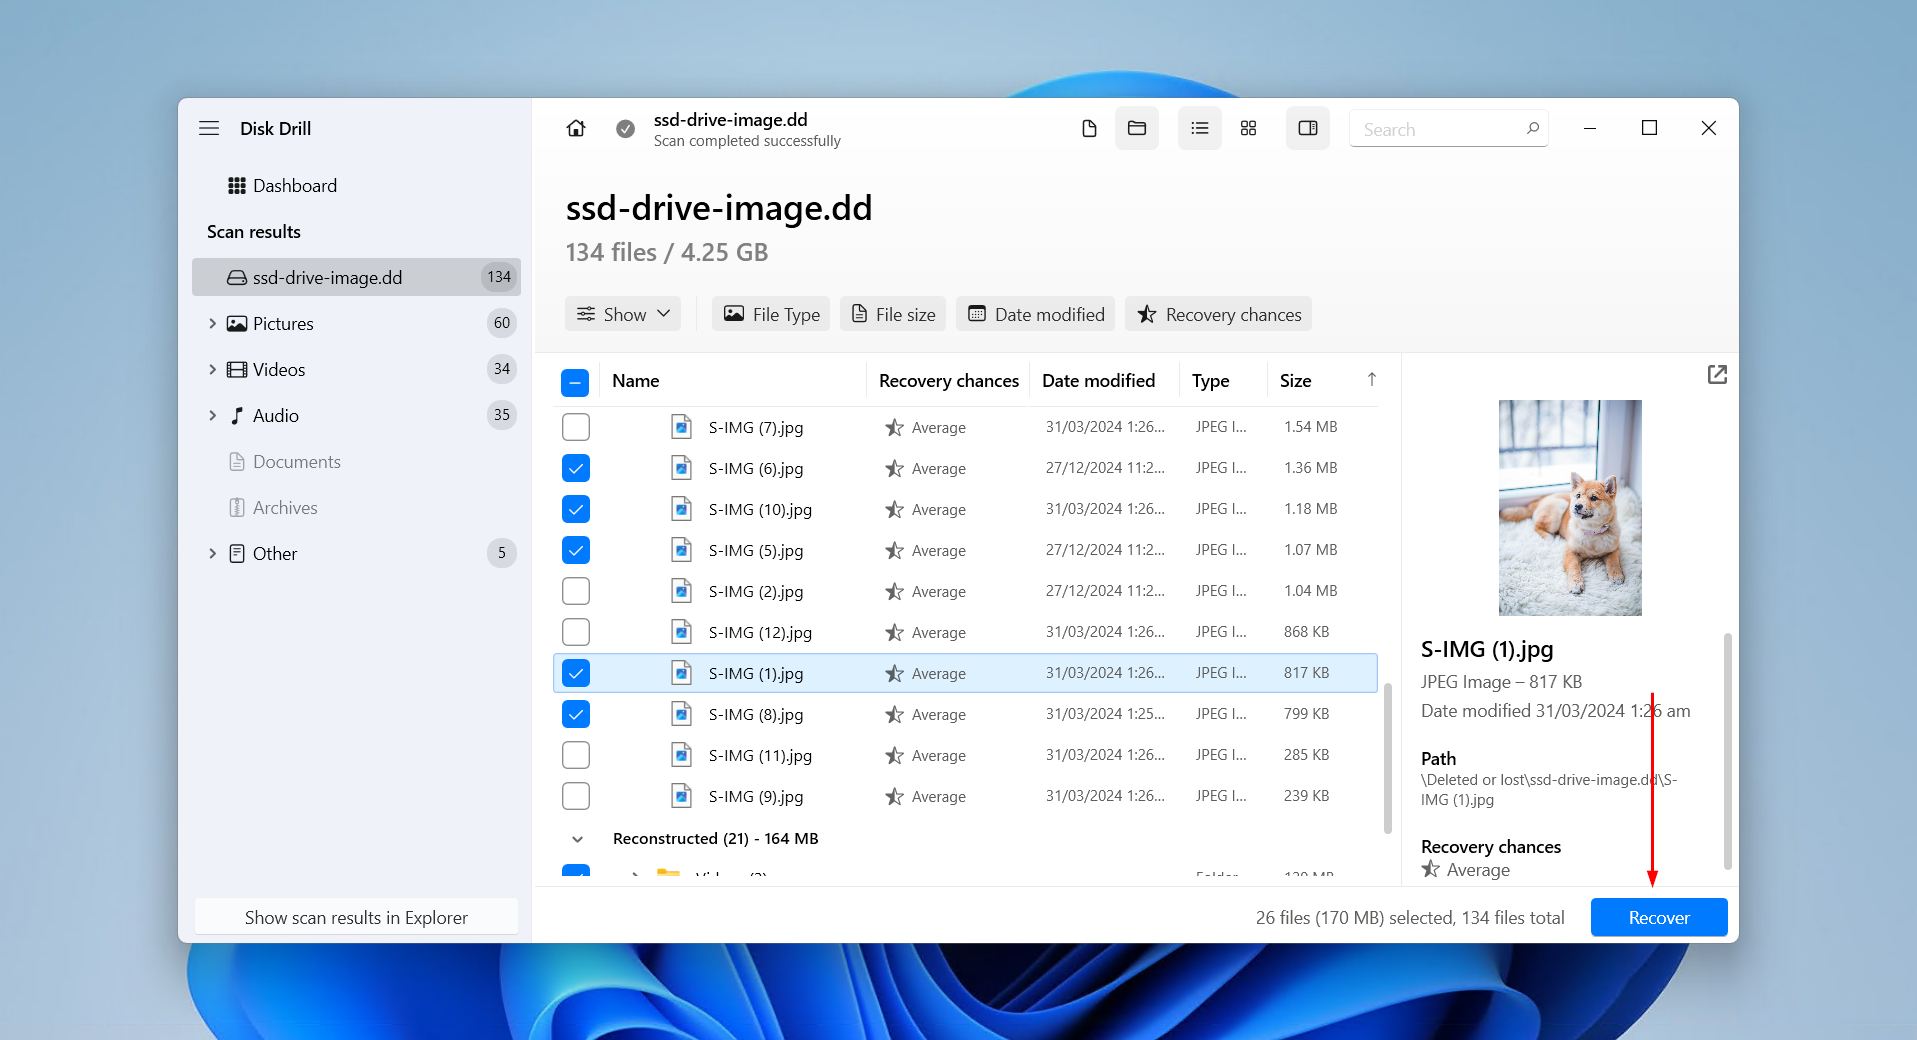Click the puppy preview thumbnail

coord(1570,507)
